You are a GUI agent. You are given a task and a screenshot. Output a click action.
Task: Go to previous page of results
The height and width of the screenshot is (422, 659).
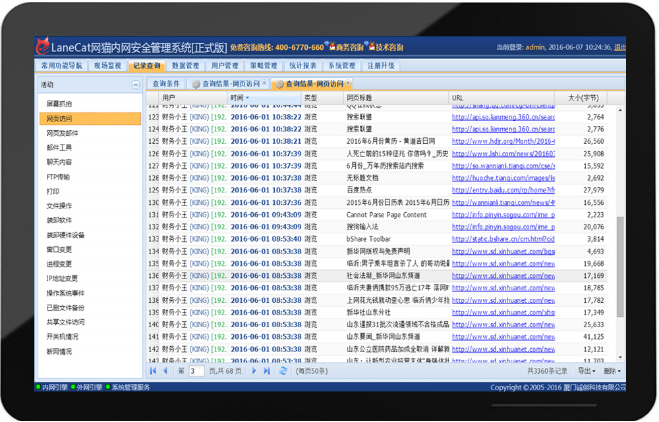166,371
